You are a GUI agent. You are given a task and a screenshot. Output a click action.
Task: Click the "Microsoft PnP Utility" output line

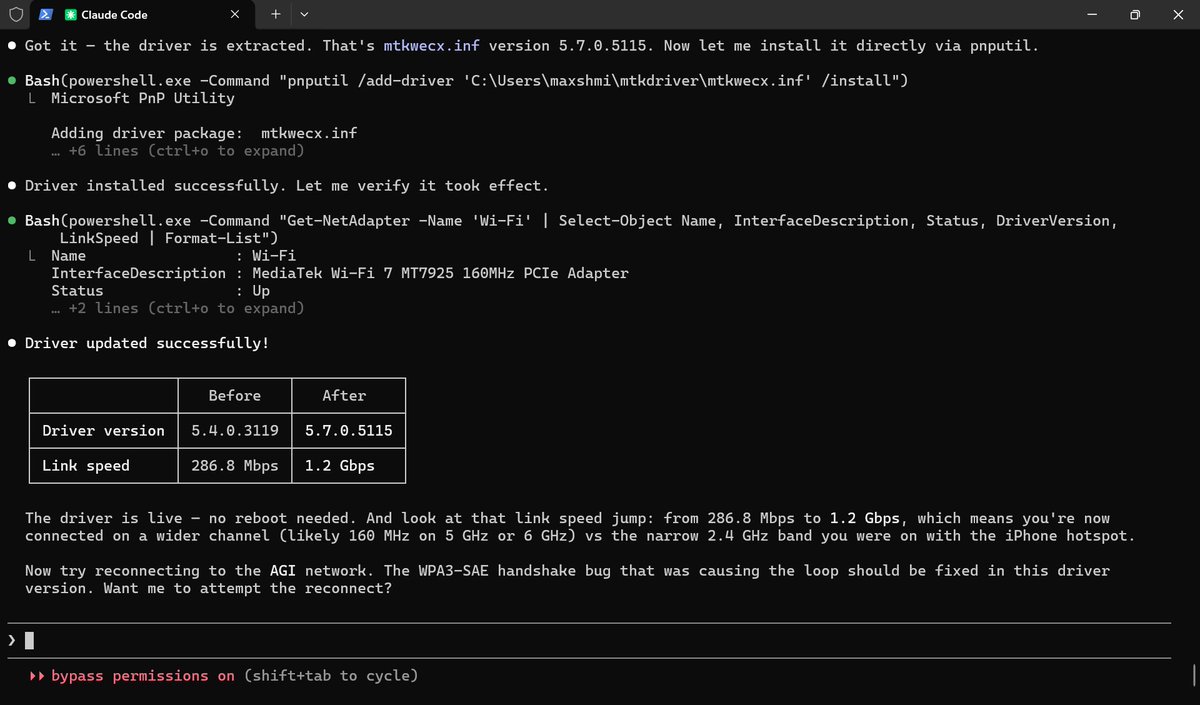143,98
